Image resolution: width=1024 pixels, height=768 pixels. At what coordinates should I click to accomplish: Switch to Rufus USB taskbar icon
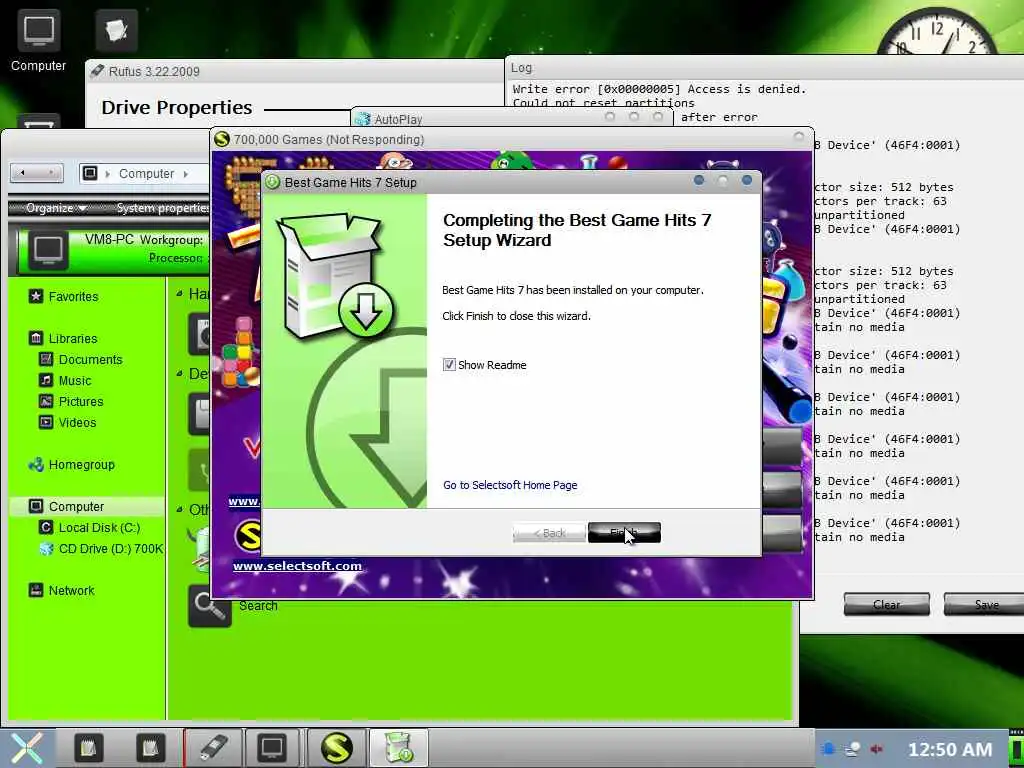click(x=213, y=748)
